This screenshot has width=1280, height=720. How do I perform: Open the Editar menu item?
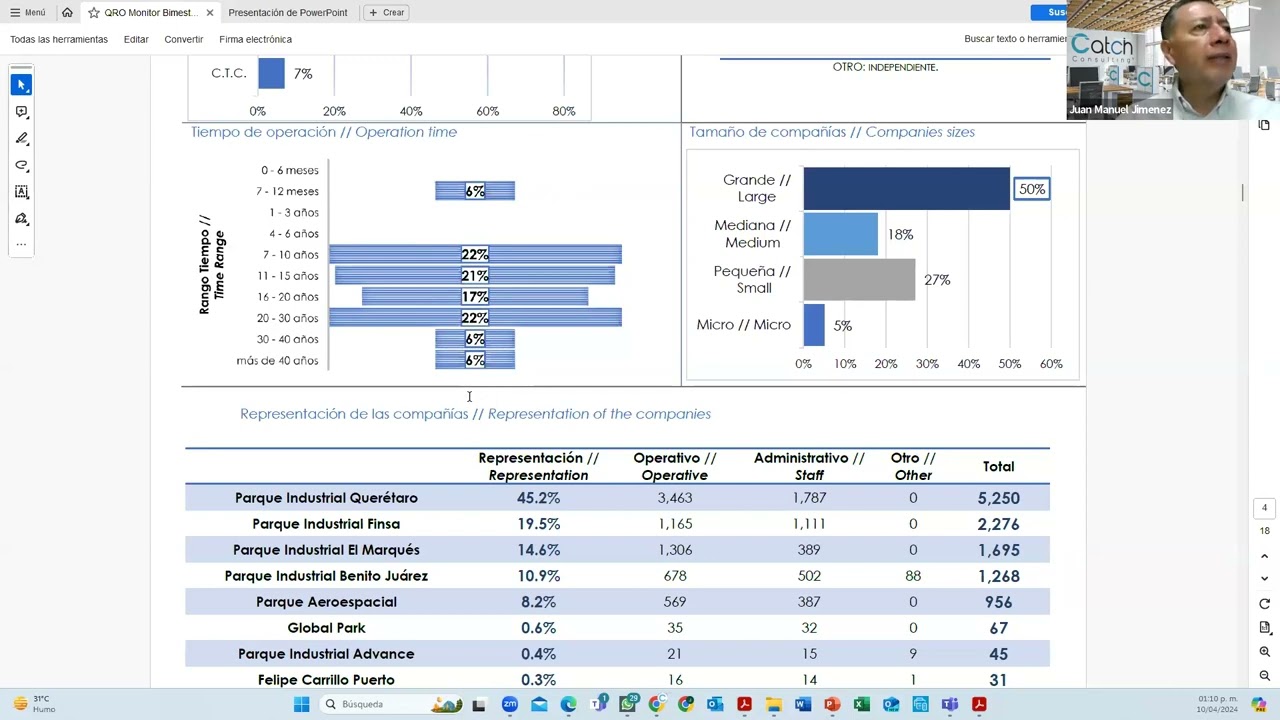pos(136,39)
